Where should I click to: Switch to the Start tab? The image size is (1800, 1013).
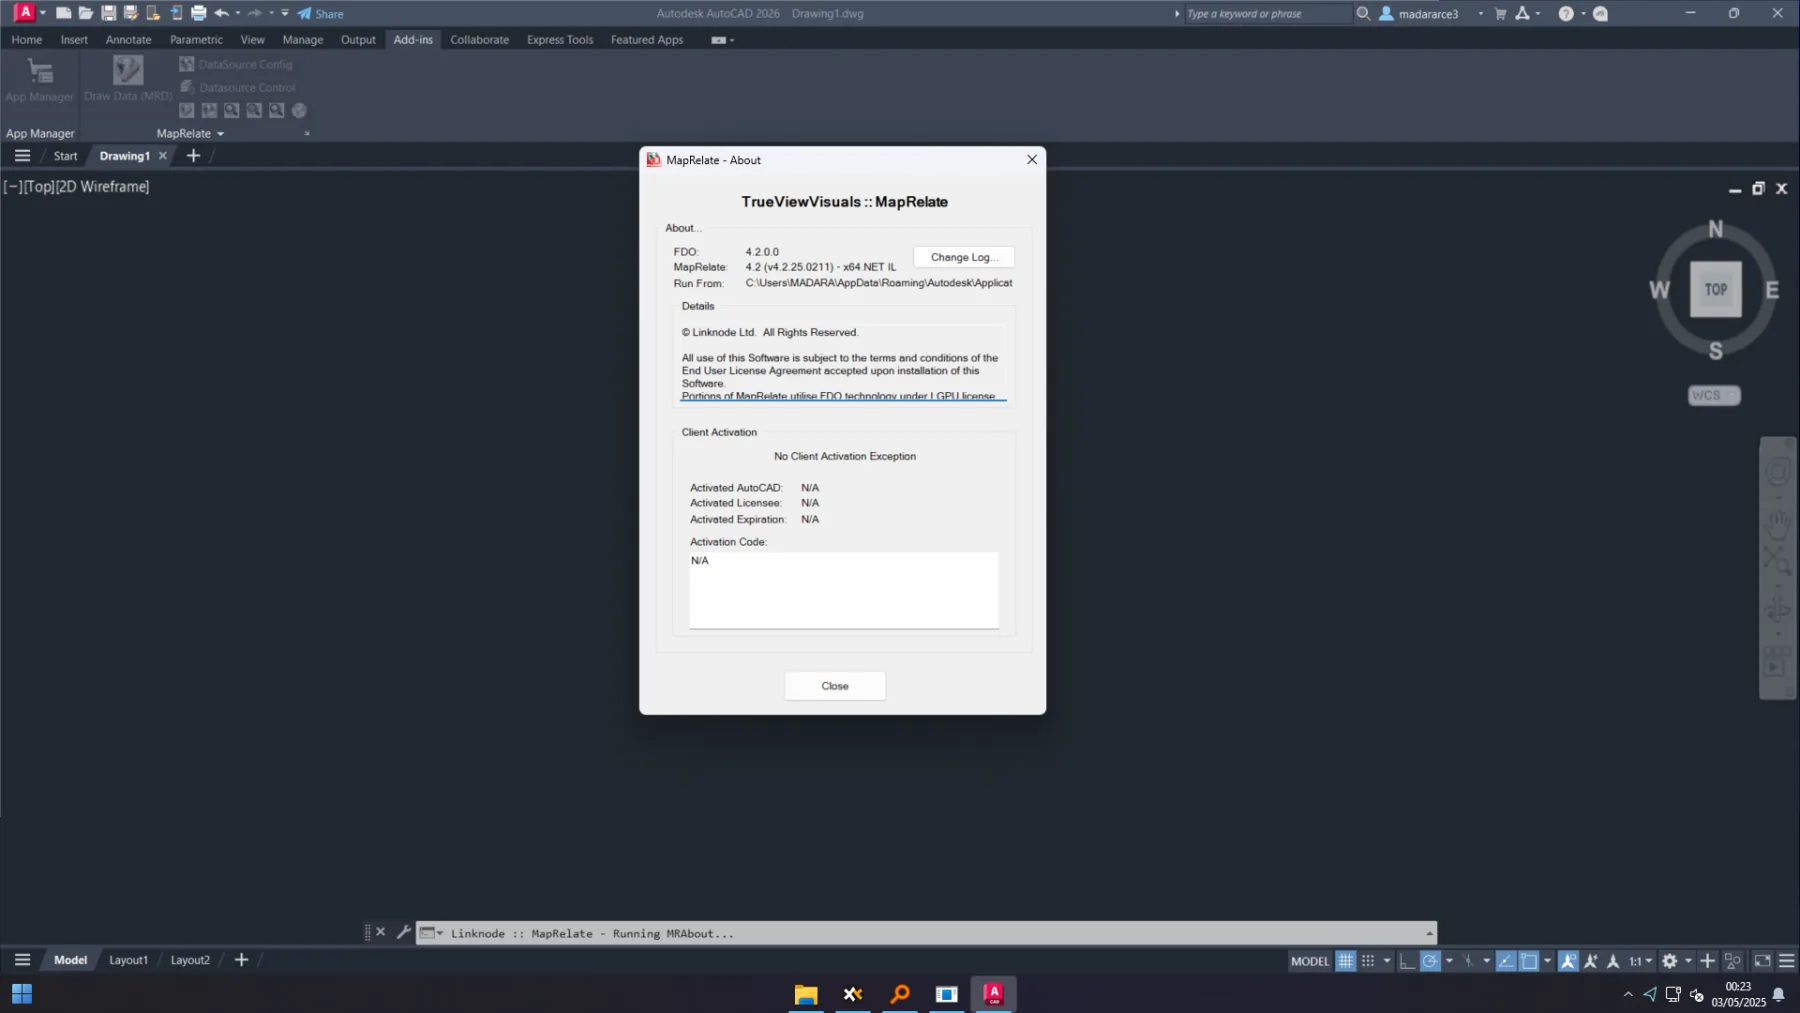click(65, 156)
